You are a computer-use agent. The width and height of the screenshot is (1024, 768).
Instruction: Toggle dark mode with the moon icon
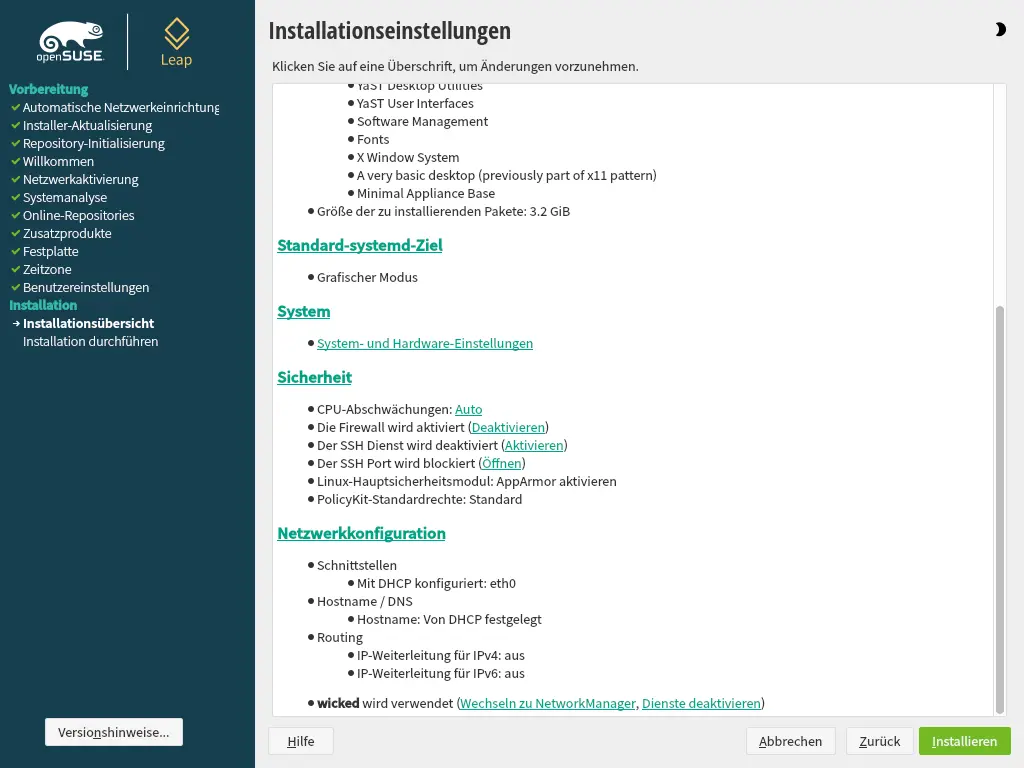(x=1000, y=30)
